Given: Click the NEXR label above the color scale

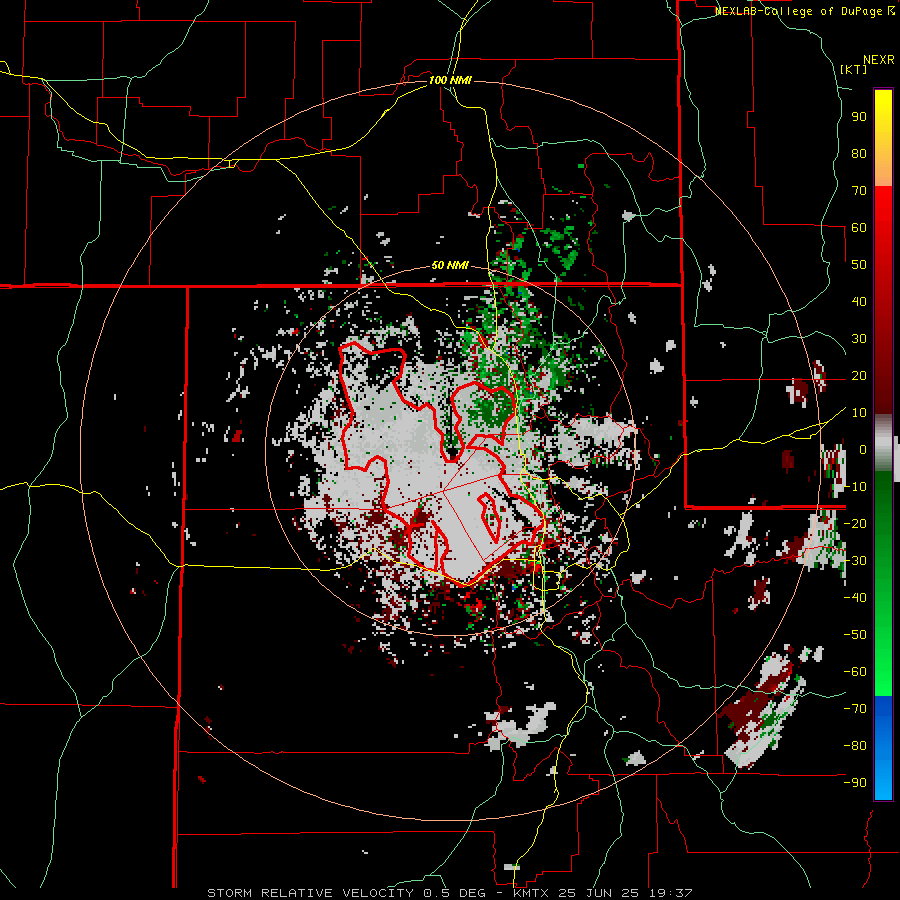Looking at the screenshot, I should click(879, 60).
